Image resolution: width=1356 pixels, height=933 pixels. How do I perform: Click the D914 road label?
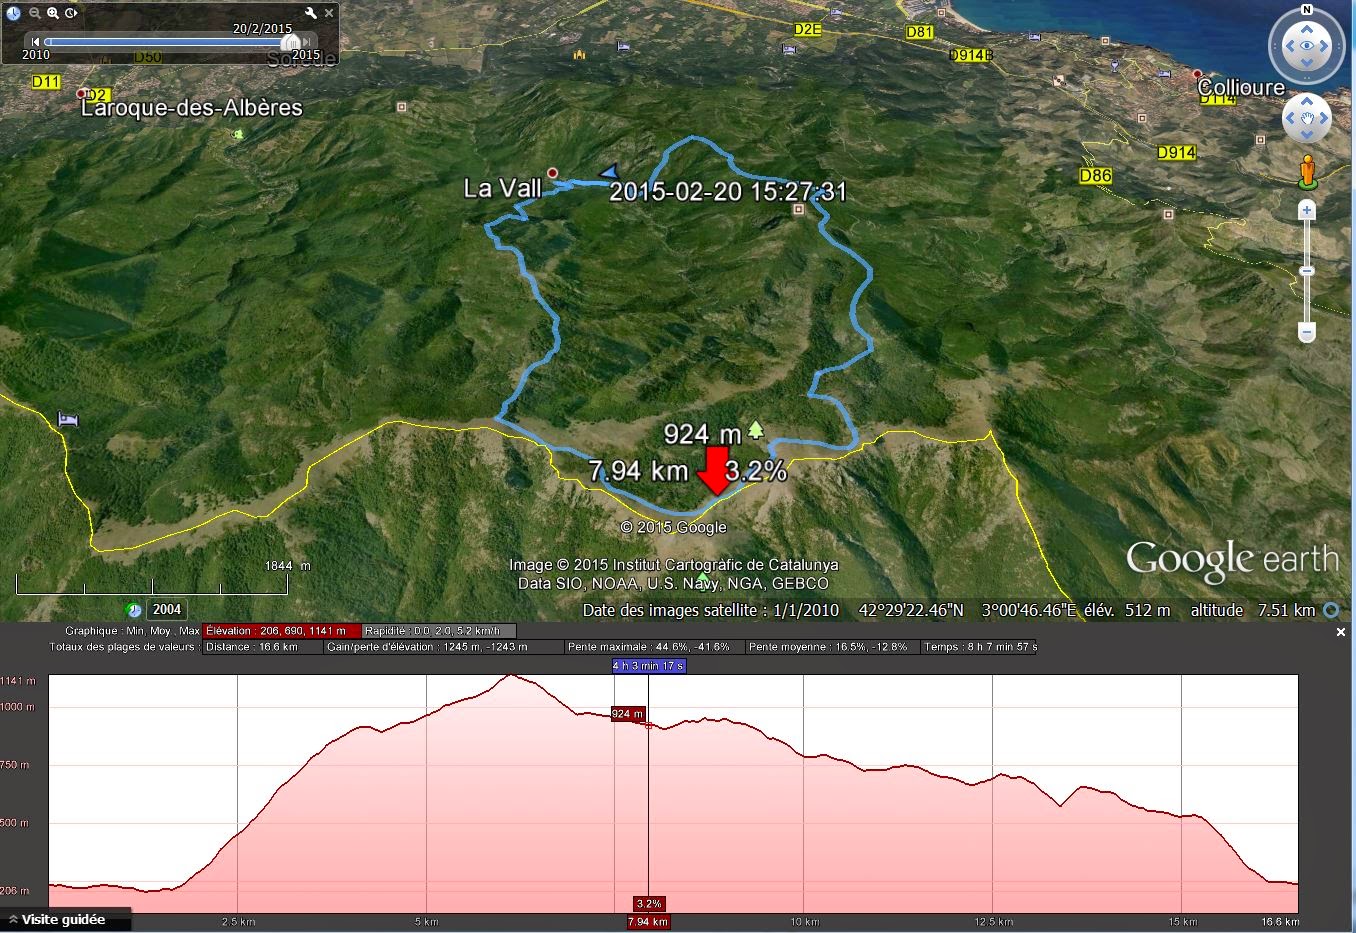1176,152
